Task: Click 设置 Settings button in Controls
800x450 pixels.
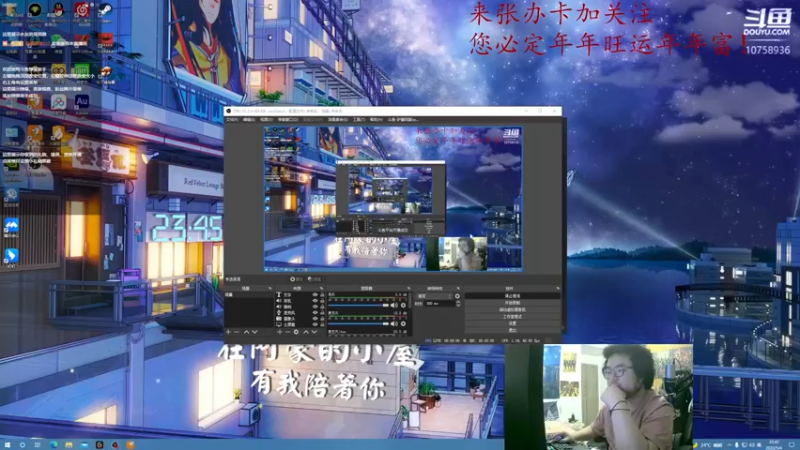Action: click(512, 323)
